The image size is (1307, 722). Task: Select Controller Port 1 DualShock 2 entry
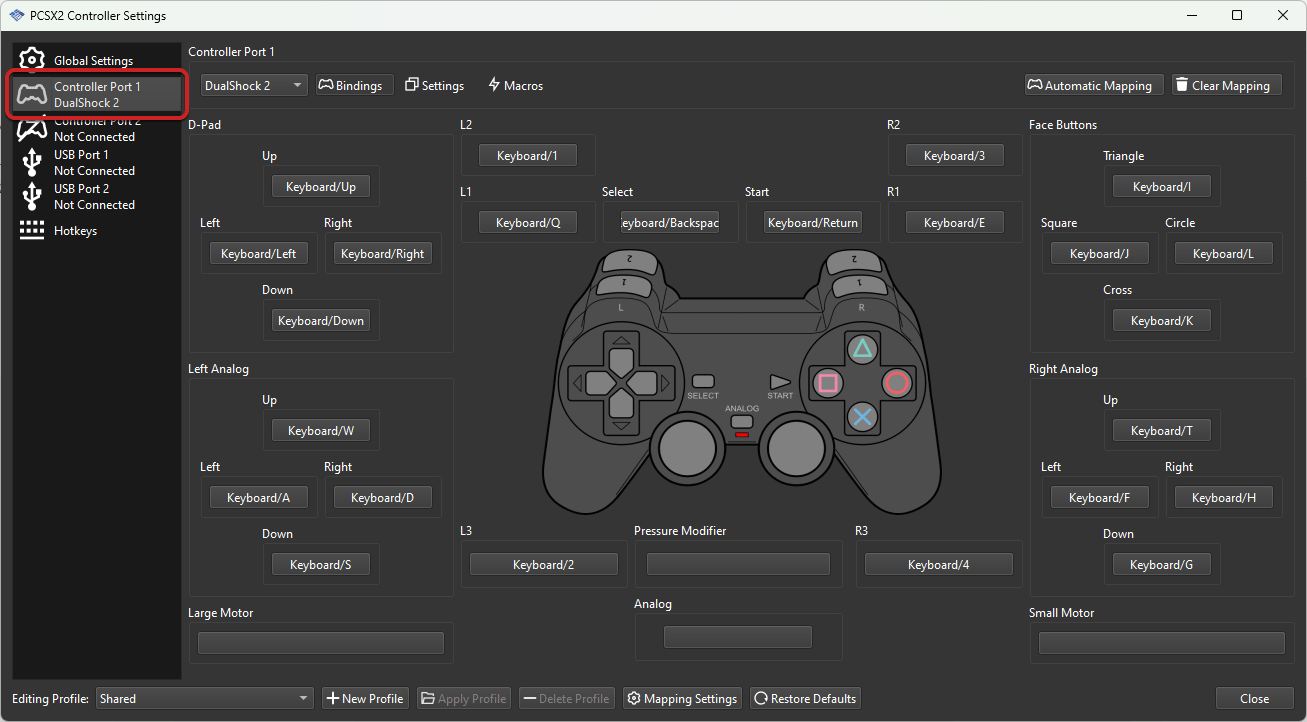(97, 94)
